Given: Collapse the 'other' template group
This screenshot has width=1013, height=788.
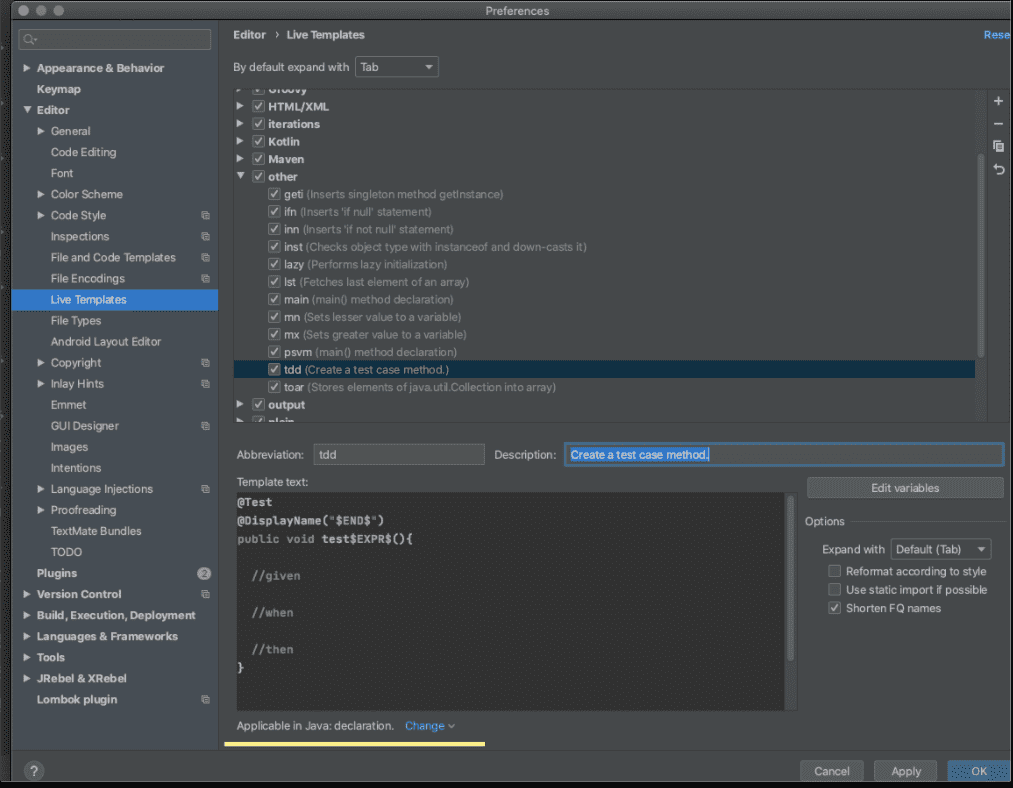Looking at the screenshot, I should click(x=240, y=177).
